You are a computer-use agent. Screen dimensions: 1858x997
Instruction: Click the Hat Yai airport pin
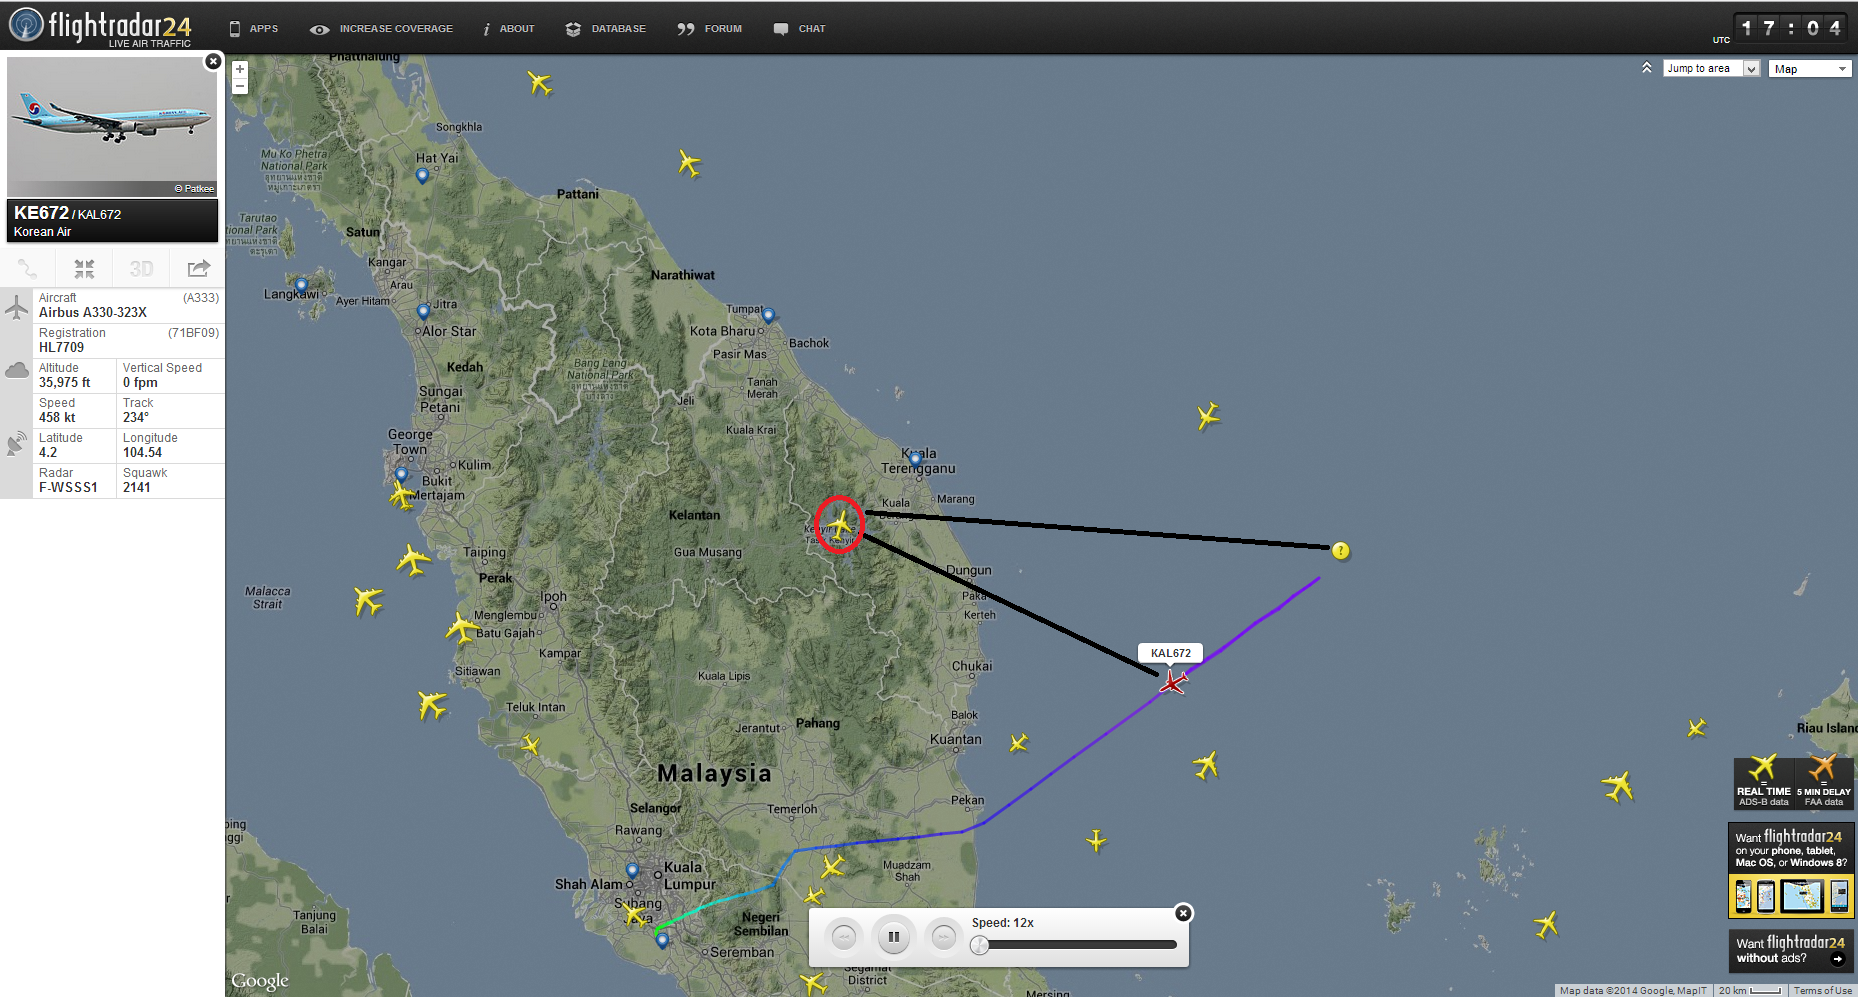(x=422, y=176)
